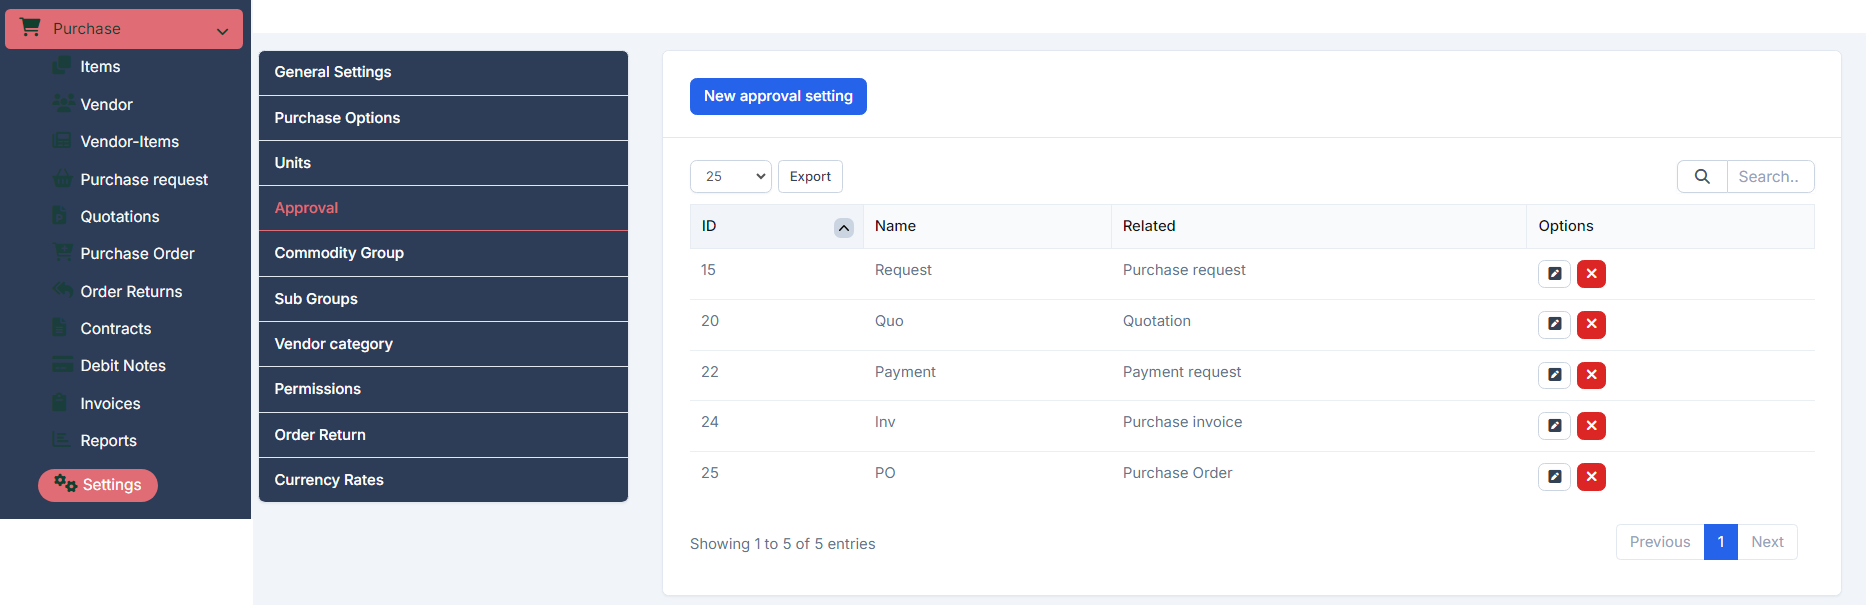Export the approval settings table

pyautogui.click(x=810, y=177)
